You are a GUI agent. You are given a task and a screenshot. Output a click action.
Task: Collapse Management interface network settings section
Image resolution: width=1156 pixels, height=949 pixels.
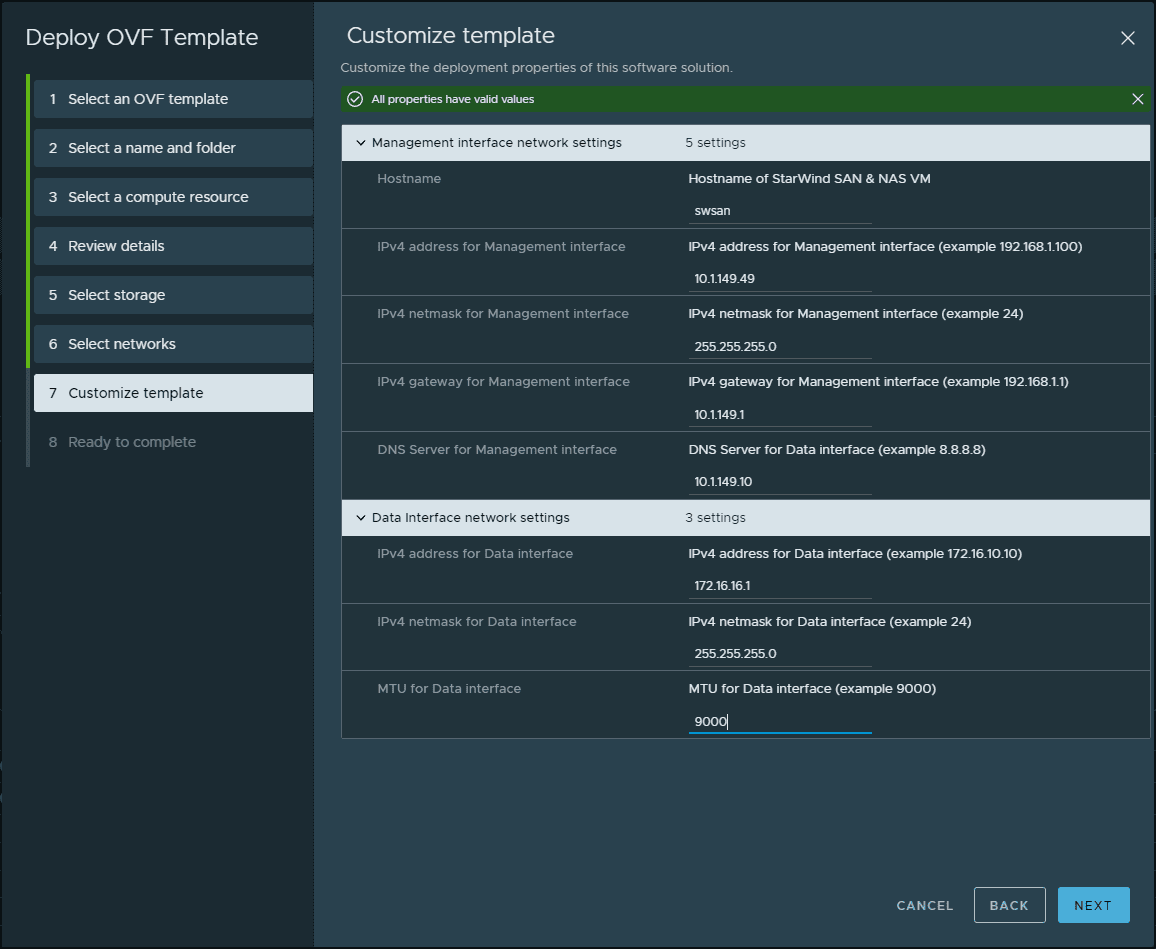[x=361, y=143]
